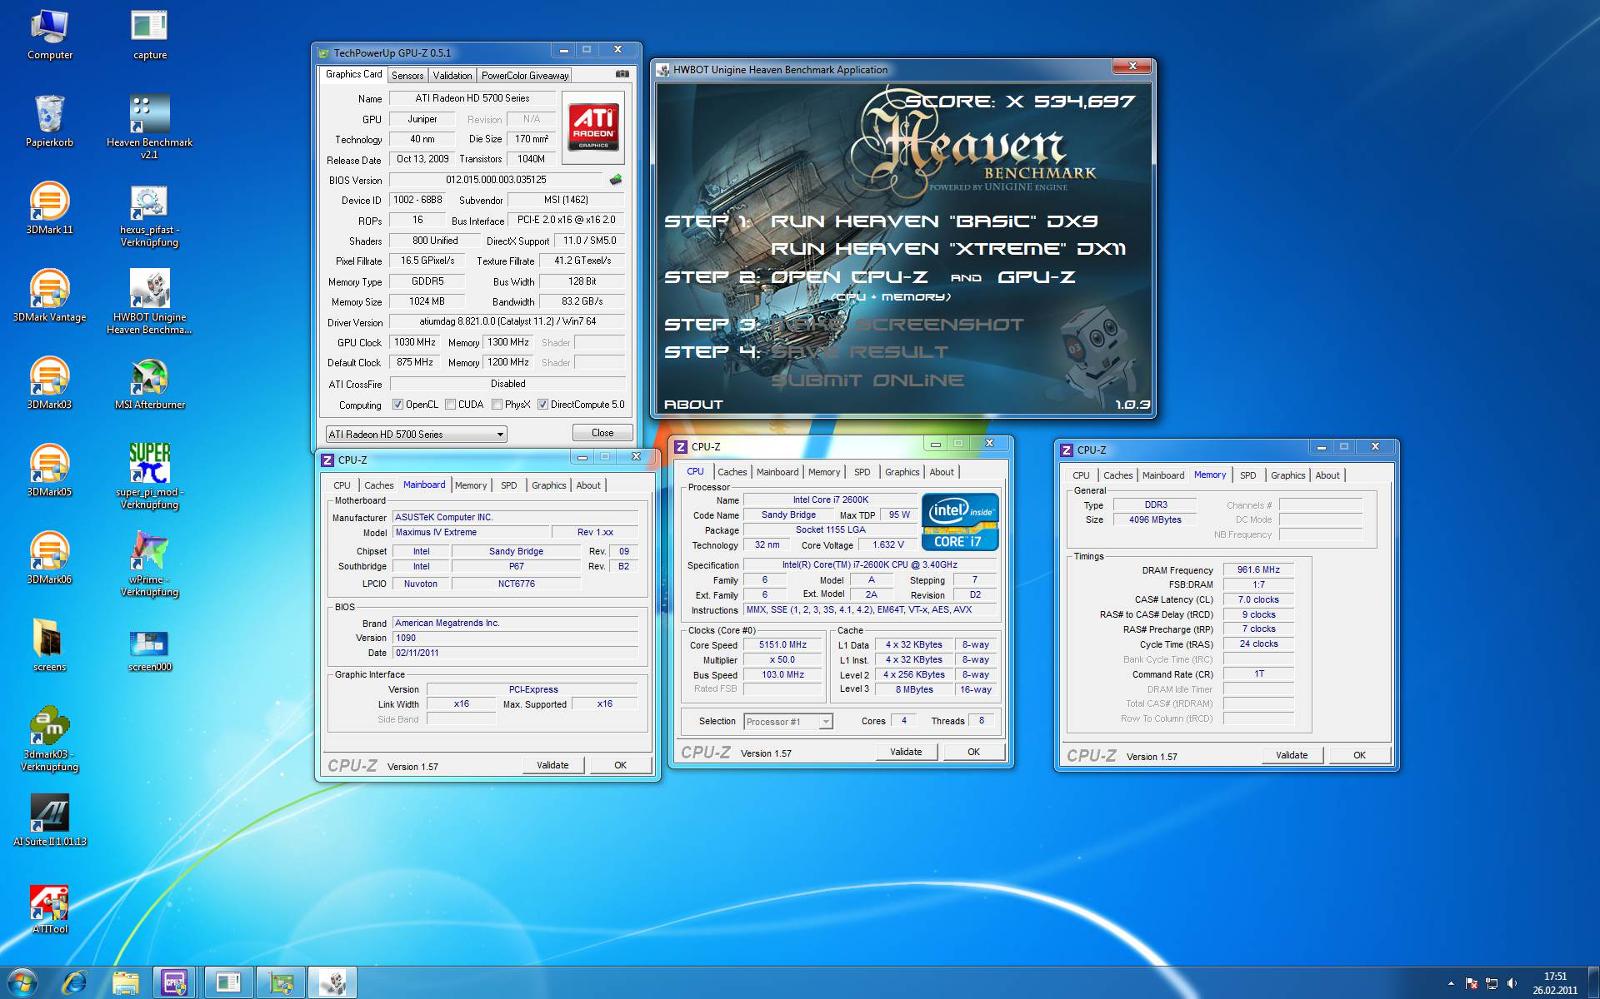Click GPU Clock field 1030 MHz
Image resolution: width=1600 pixels, height=999 pixels.
tap(413, 342)
